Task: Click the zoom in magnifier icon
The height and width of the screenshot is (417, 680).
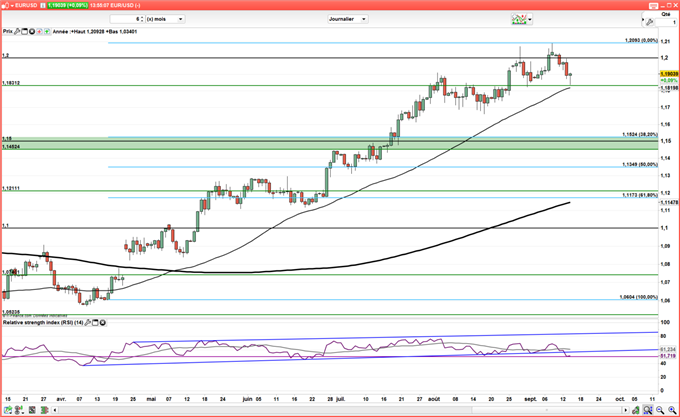Action: click(x=672, y=410)
